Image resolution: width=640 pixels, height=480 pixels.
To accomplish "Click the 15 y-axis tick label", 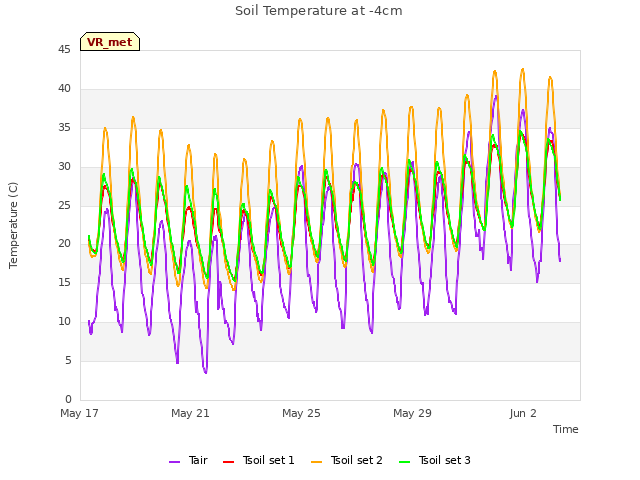I will point(64,282).
